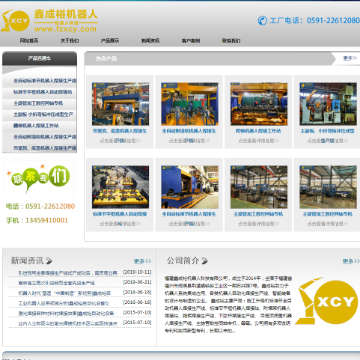The image size is (360, 360).
Task: Open sidebar category 全自动标准节机器人焊接生产线
Action: point(44,81)
